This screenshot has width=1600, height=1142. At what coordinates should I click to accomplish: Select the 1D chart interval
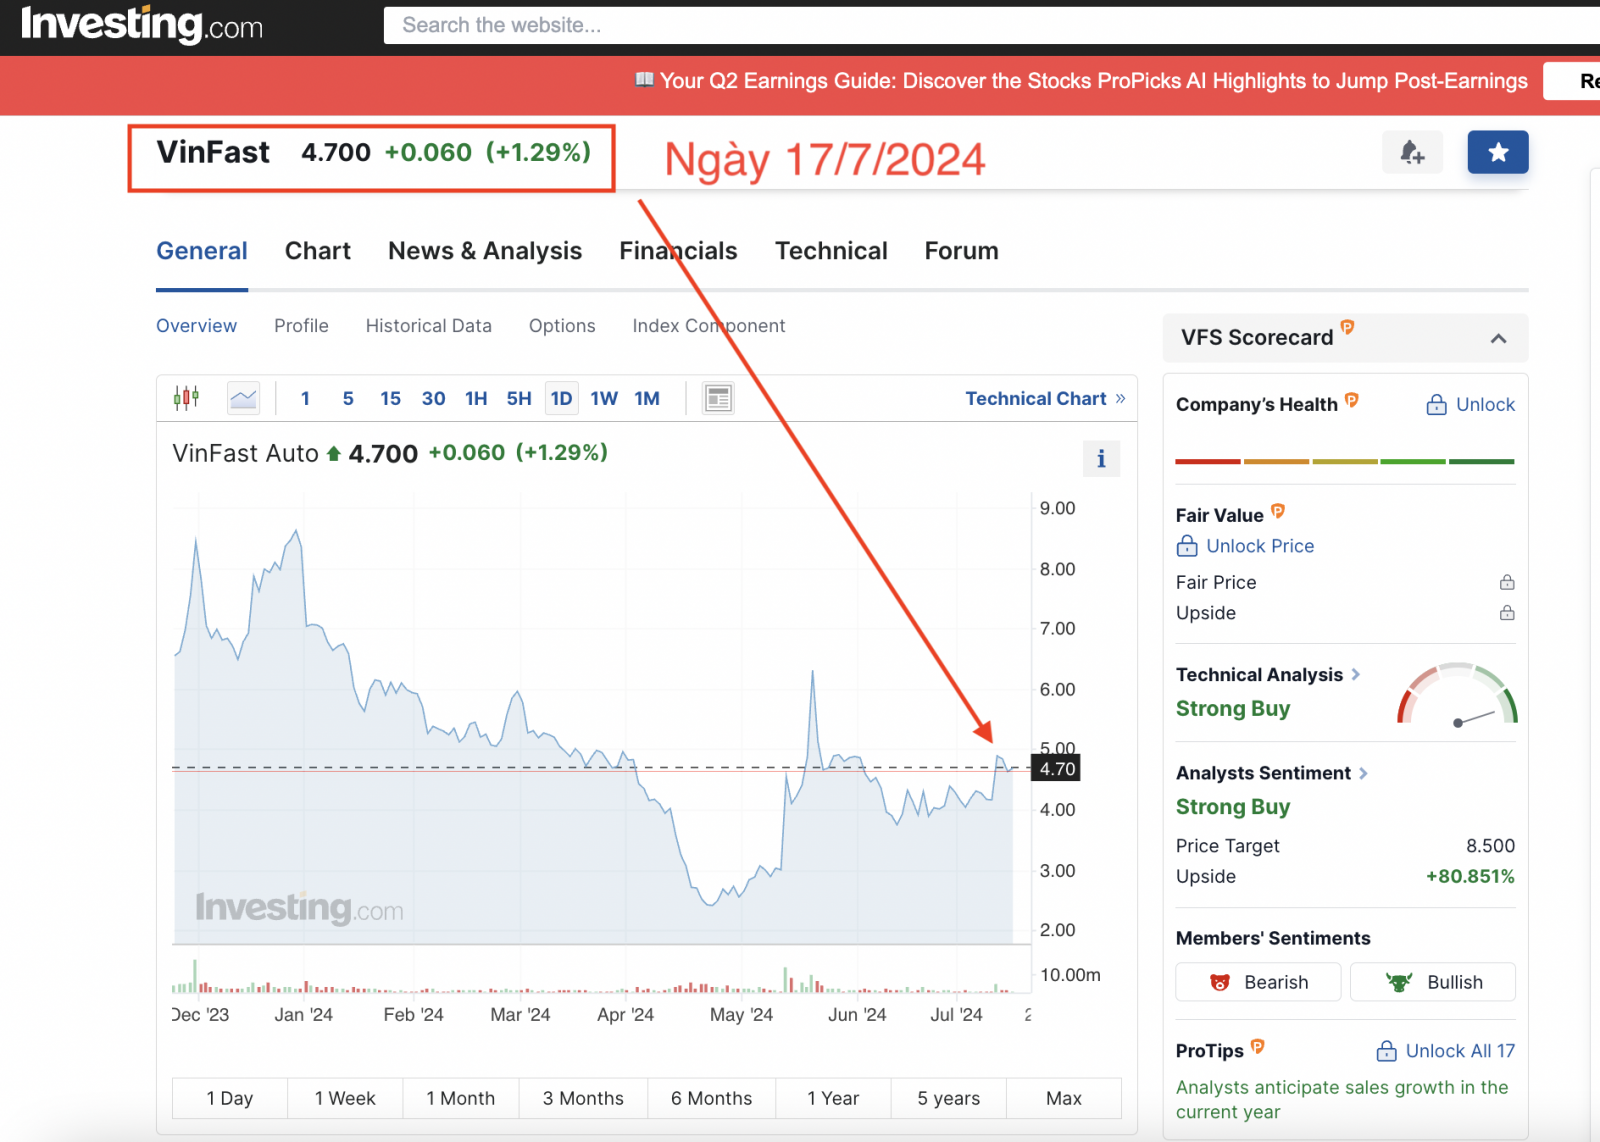[x=561, y=398]
